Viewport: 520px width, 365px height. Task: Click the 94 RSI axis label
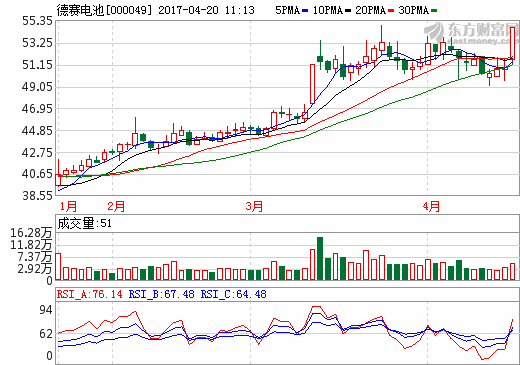pyautogui.click(x=46, y=310)
